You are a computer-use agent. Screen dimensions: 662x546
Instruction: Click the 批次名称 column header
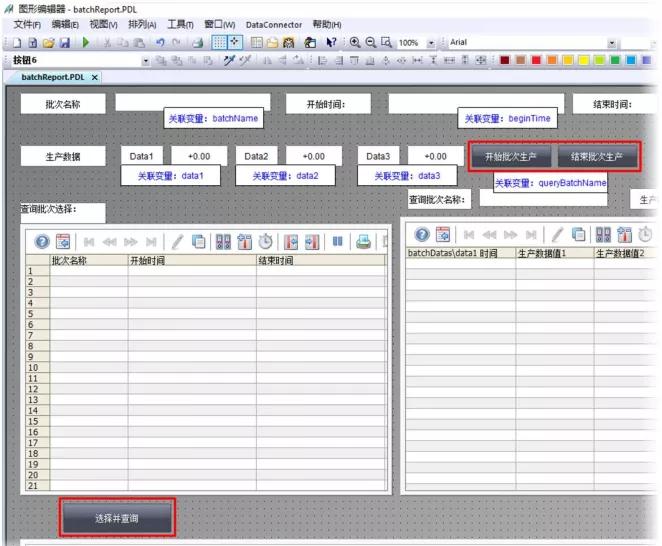(89, 261)
